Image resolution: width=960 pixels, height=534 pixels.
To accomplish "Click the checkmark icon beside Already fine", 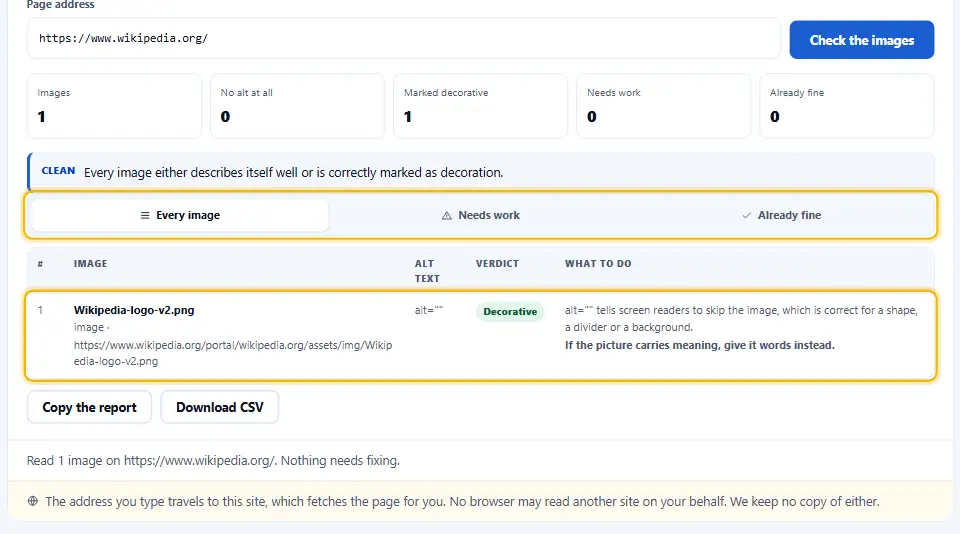I will tap(746, 216).
